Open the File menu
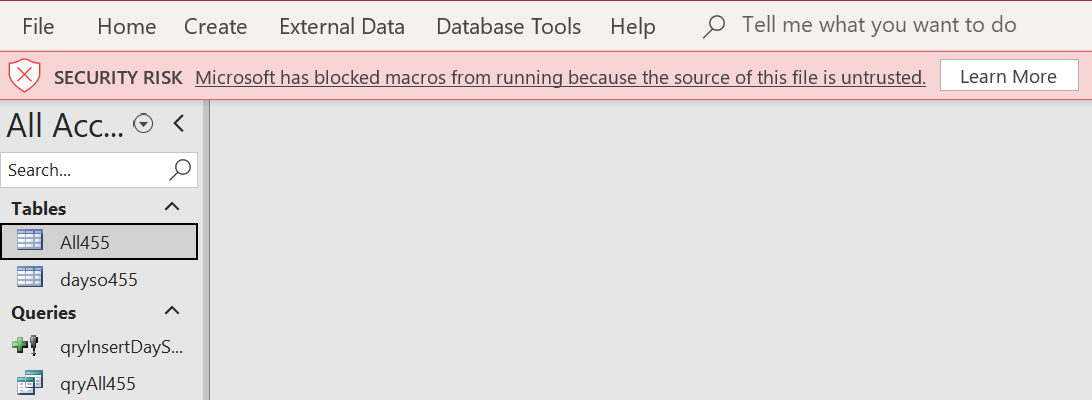 click(38, 26)
